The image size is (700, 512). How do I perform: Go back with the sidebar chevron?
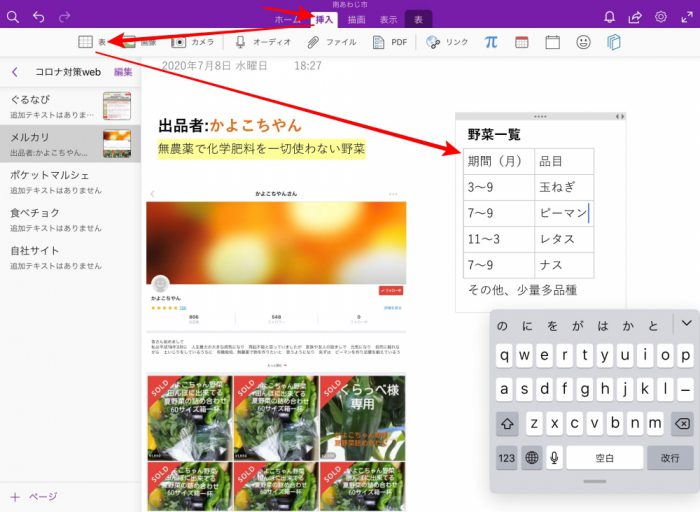tap(15, 72)
